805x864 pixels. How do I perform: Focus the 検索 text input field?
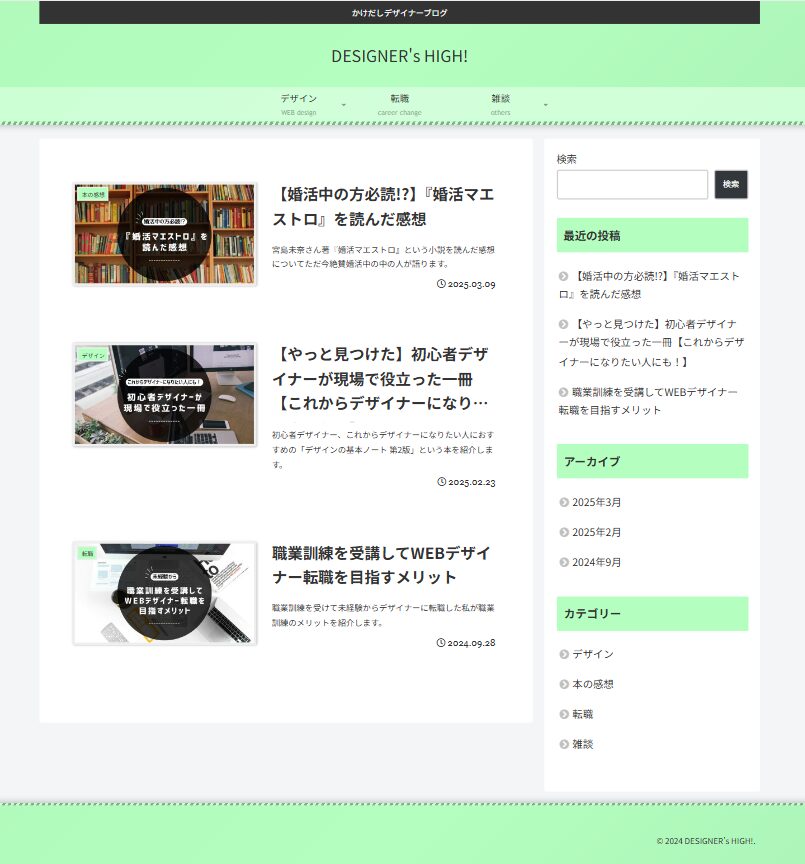click(x=632, y=185)
